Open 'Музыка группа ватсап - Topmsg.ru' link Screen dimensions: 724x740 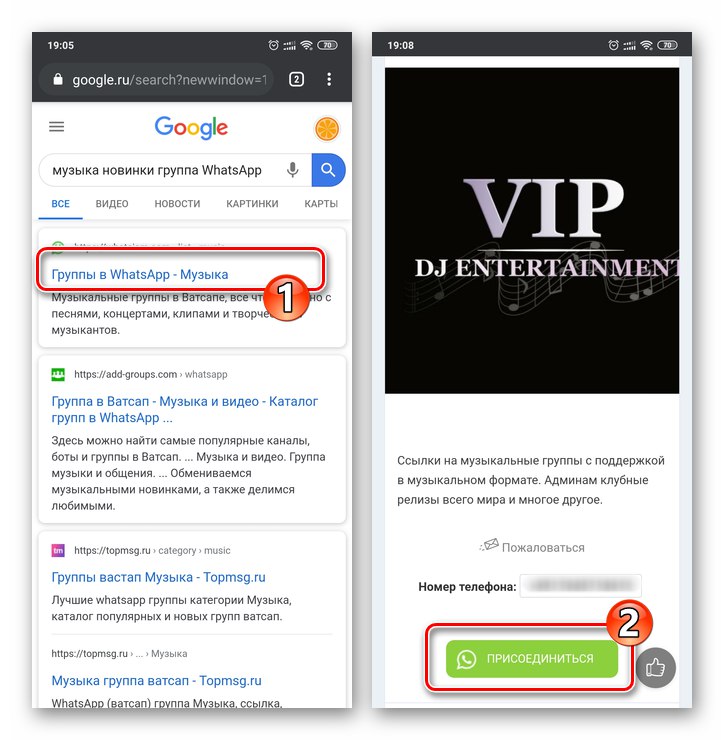pyautogui.click(x=156, y=681)
